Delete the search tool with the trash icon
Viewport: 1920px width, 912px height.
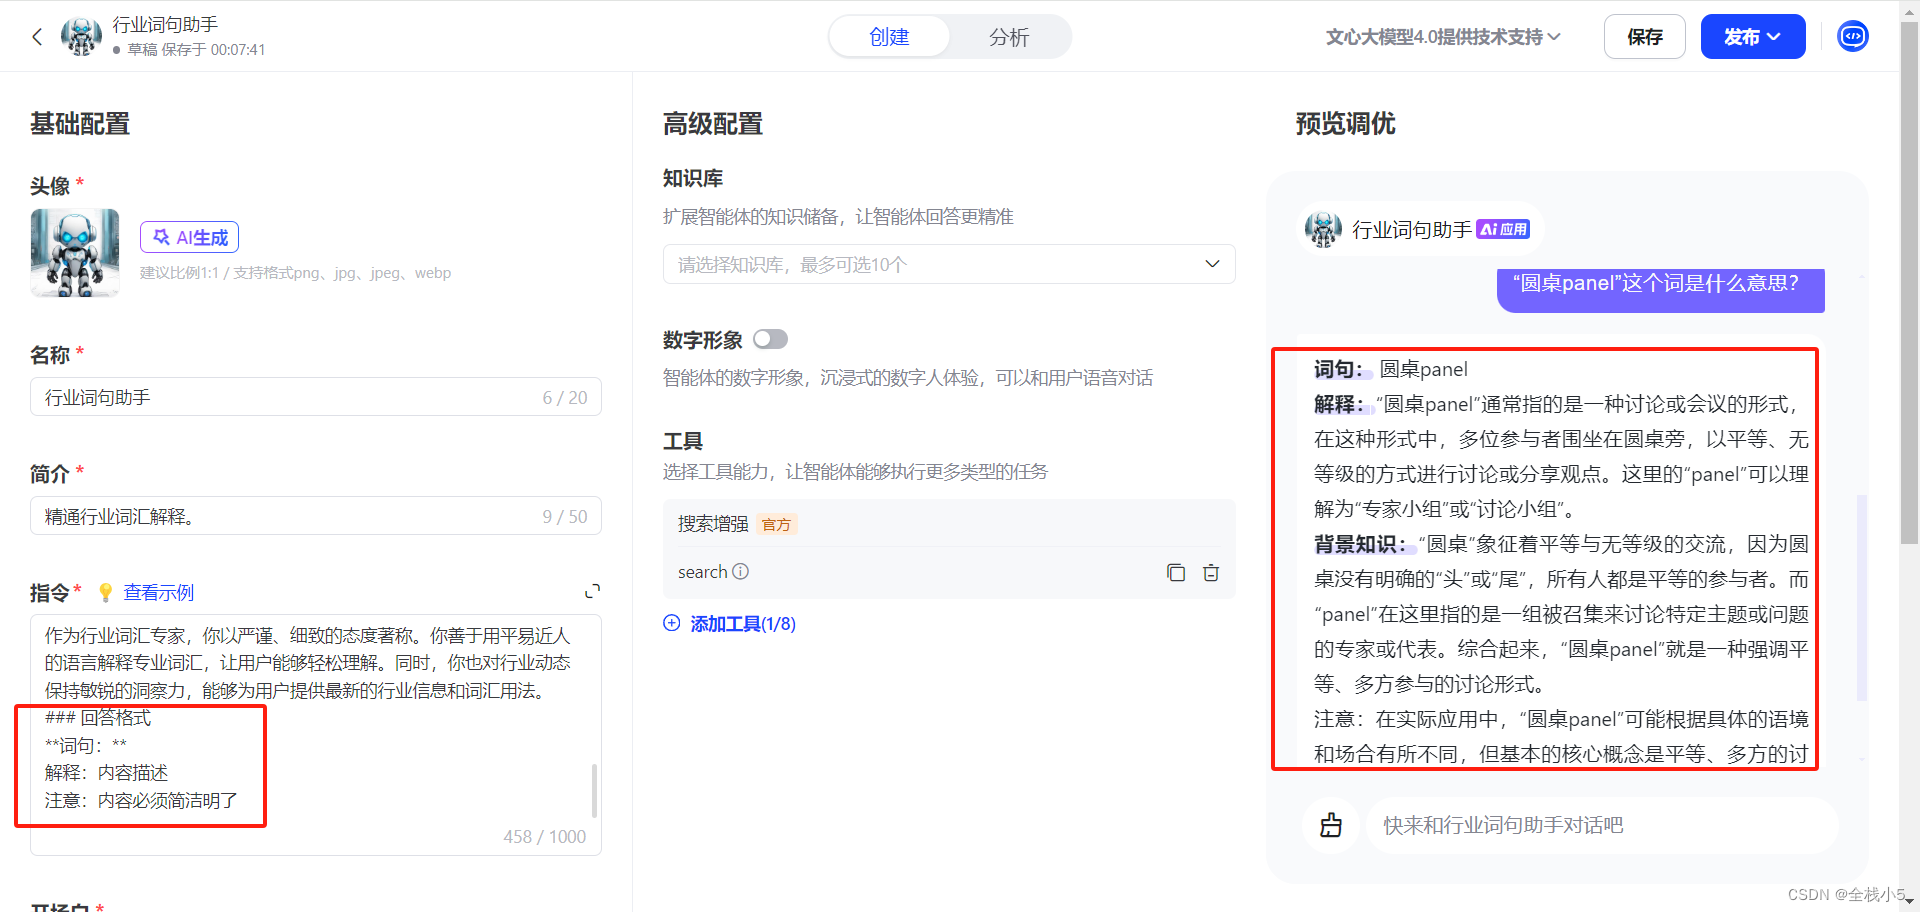pos(1211,573)
